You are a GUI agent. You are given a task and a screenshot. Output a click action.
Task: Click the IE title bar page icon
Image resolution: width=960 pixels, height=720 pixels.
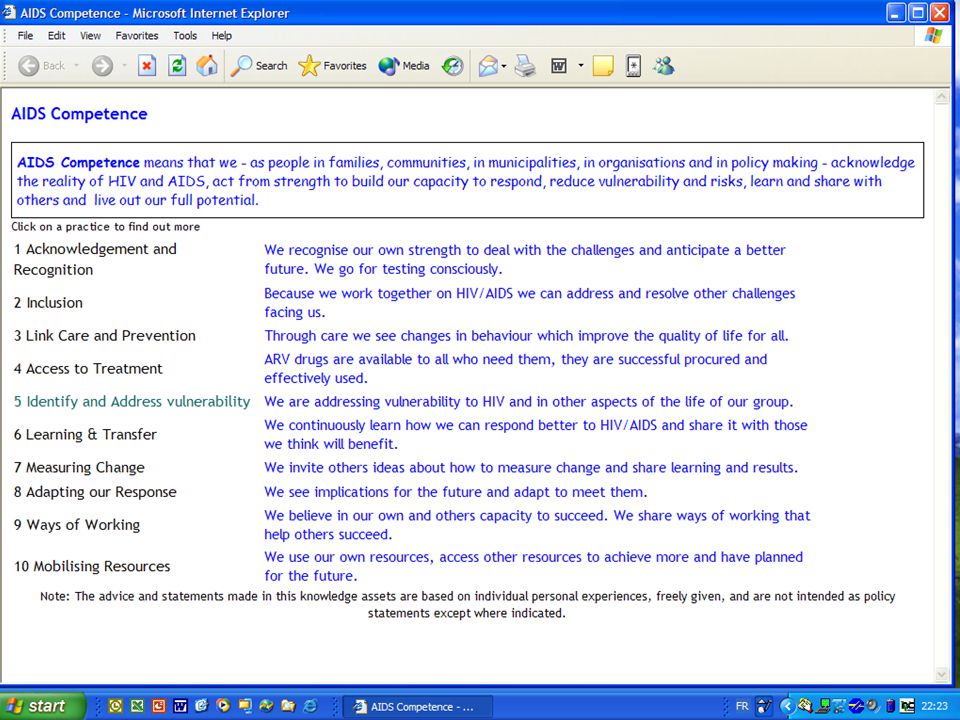[9, 12]
